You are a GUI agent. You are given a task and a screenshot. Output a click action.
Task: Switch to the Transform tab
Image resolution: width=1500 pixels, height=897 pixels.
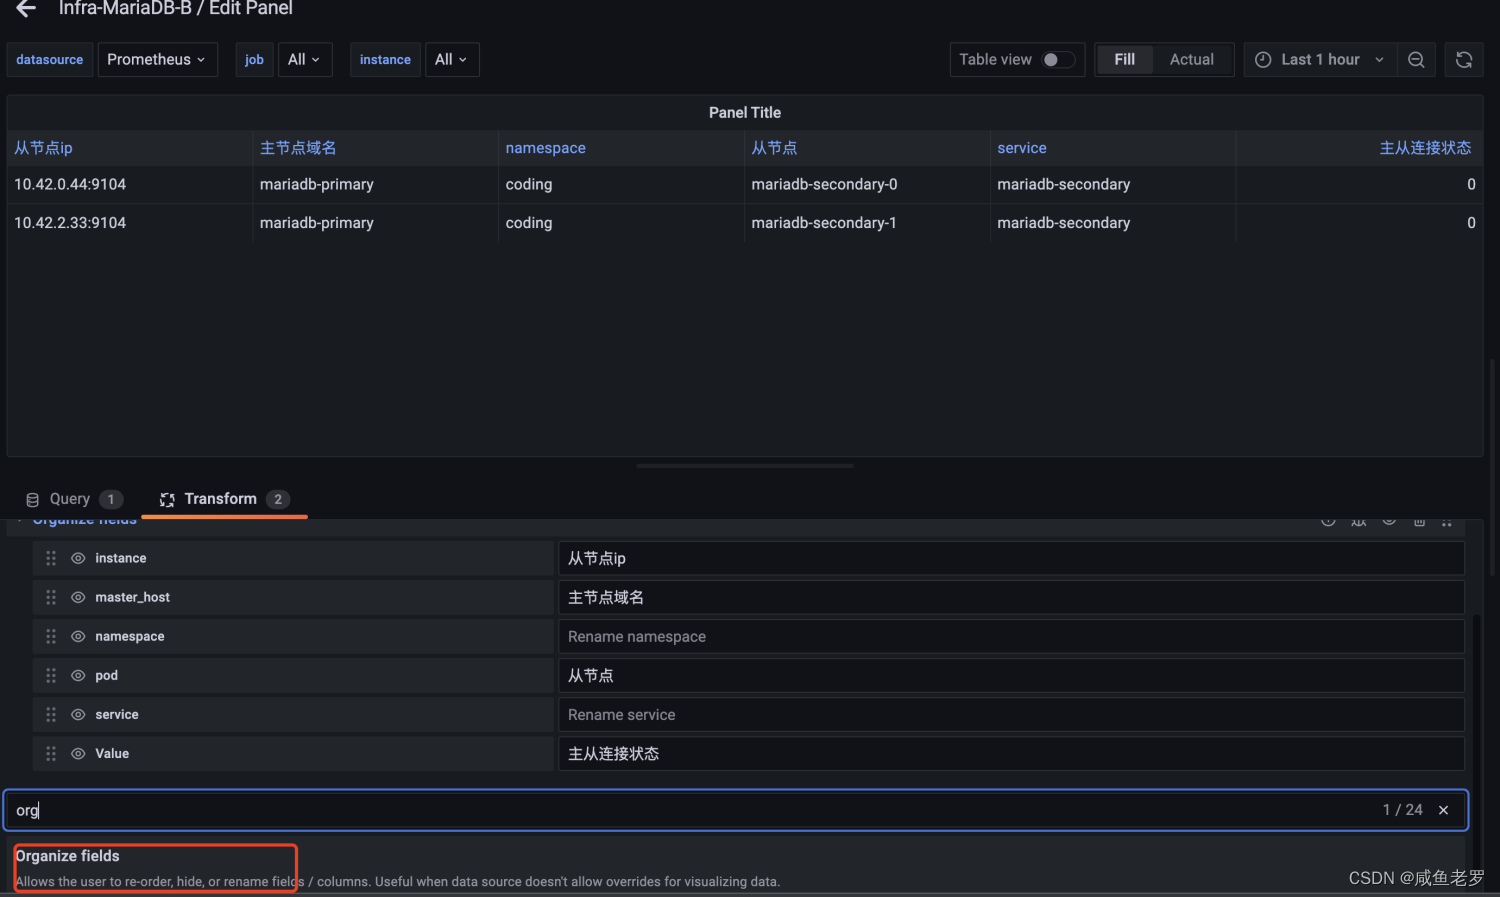point(224,499)
